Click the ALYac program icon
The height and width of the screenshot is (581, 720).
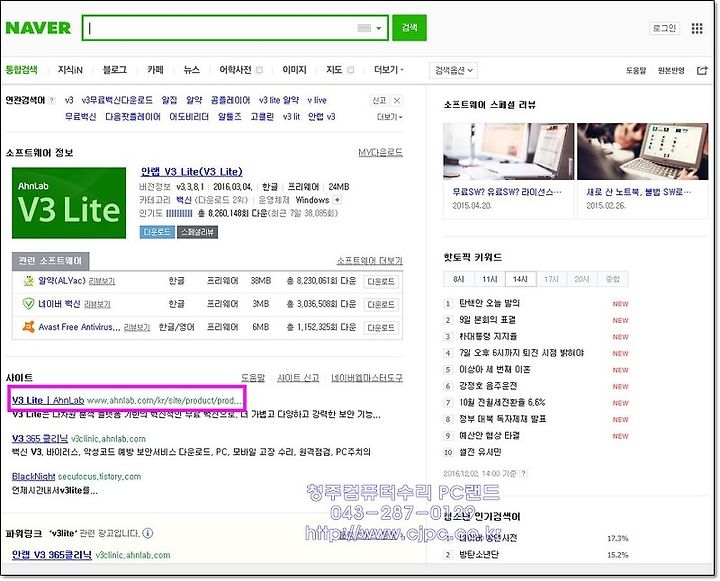pos(28,281)
